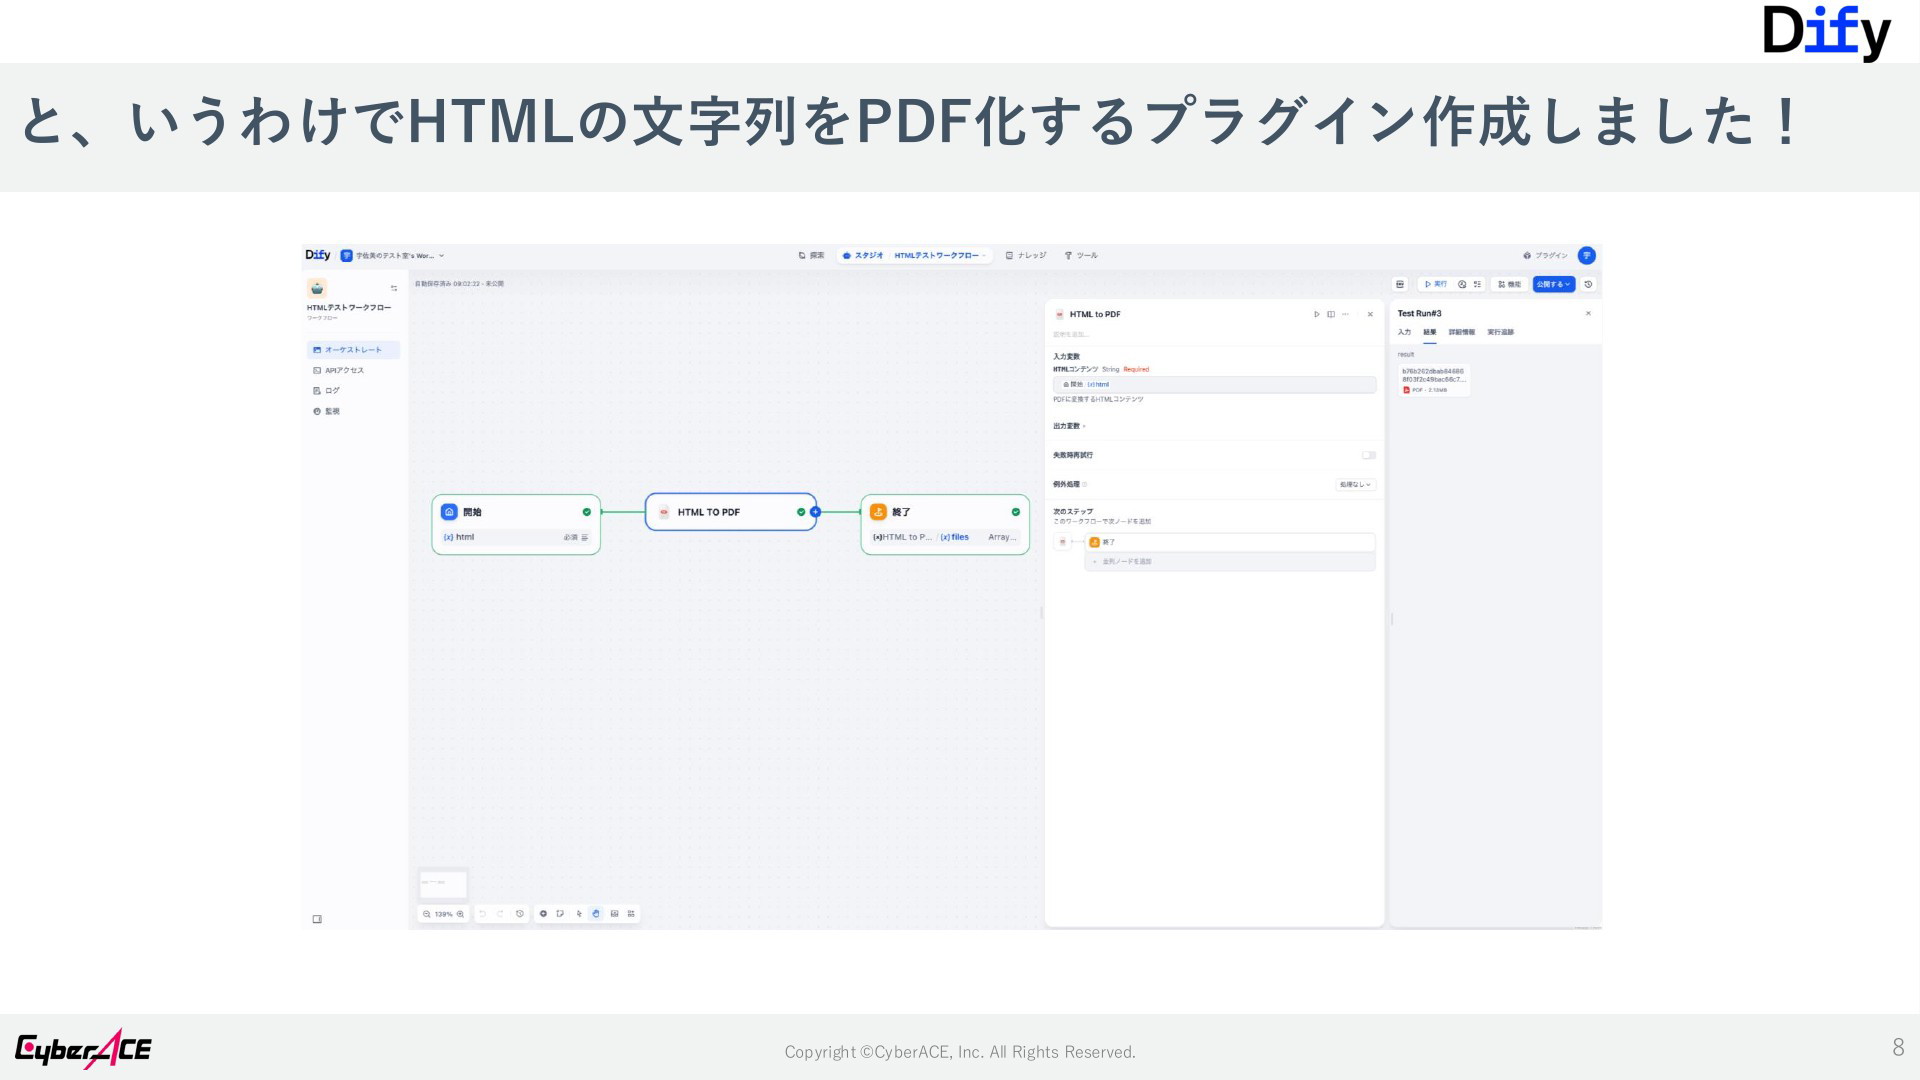Click the zoom out magnifier icon
Image resolution: width=1920 pixels, height=1080 pixels.
pos(427,914)
